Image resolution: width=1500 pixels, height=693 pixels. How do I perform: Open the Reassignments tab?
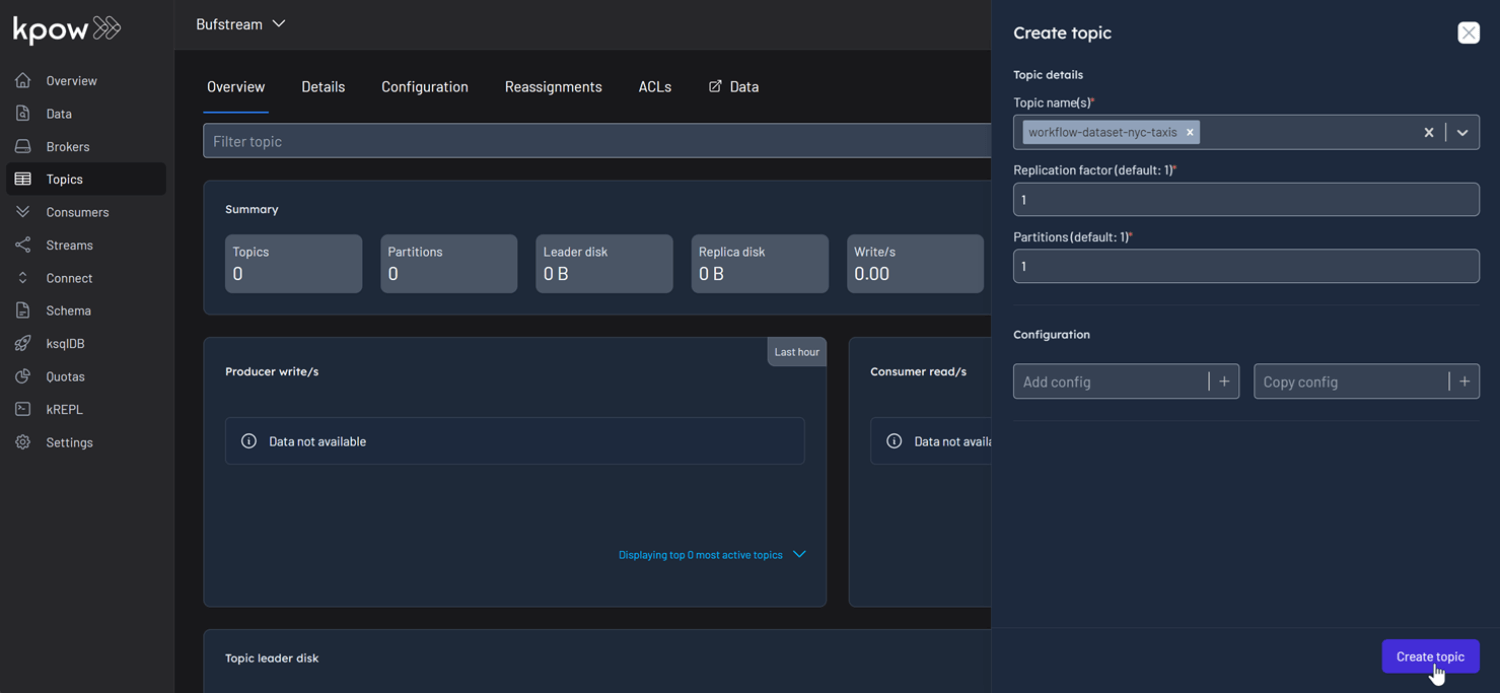(x=553, y=87)
